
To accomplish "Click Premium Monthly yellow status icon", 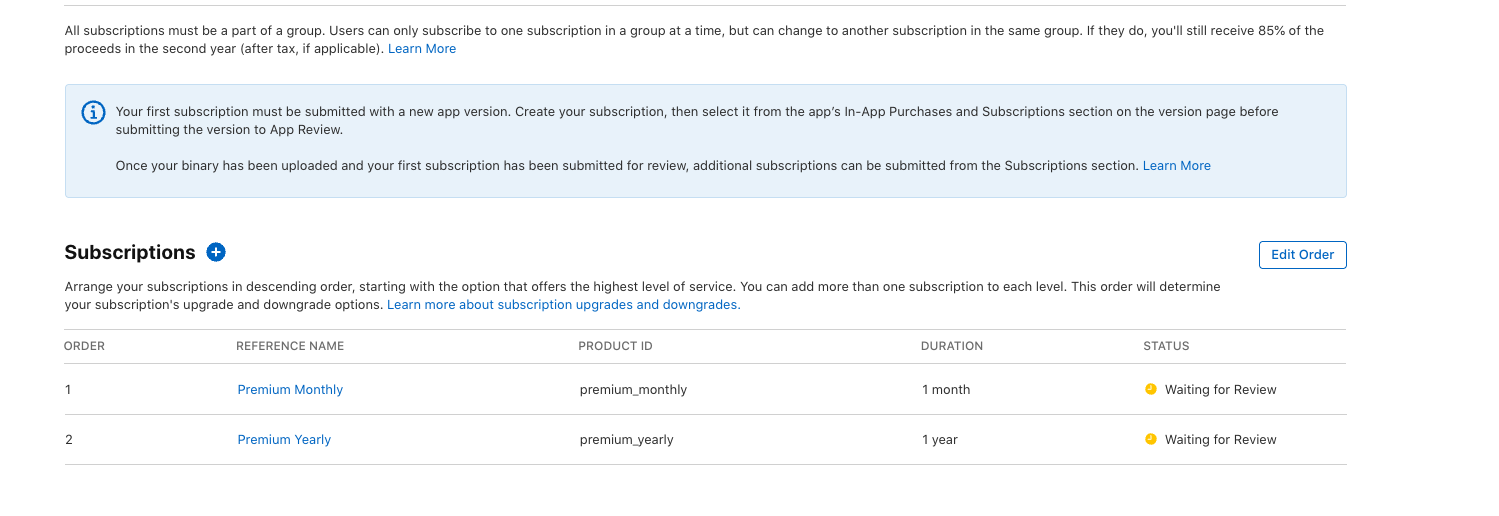I will (1150, 389).
